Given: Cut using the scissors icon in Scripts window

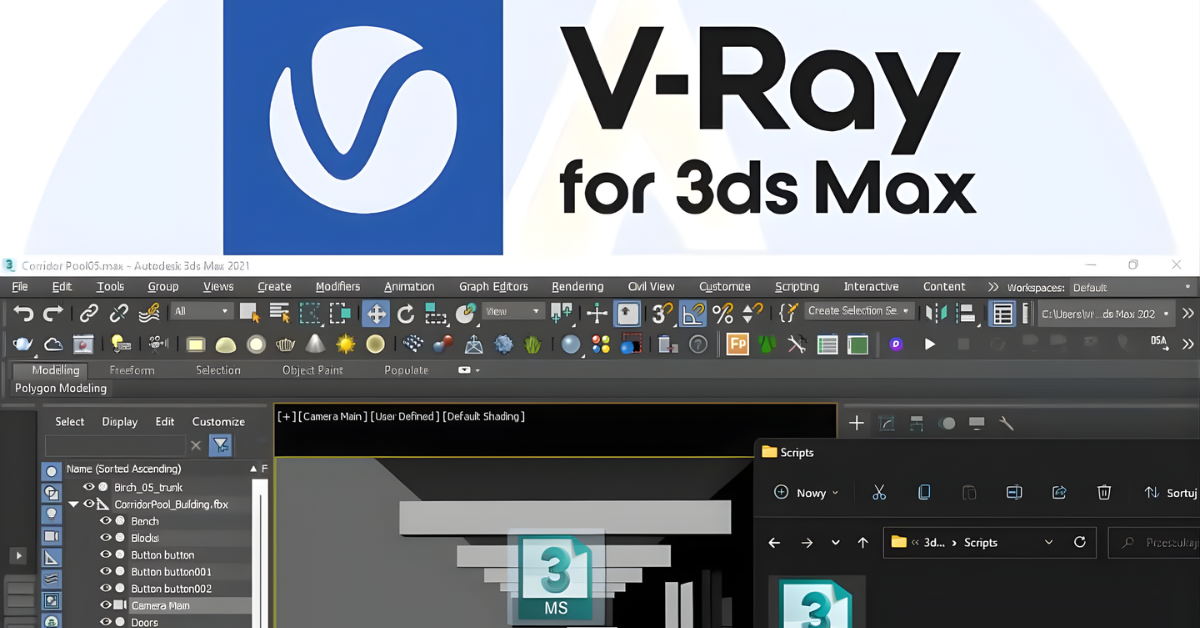Looking at the screenshot, I should (879, 492).
